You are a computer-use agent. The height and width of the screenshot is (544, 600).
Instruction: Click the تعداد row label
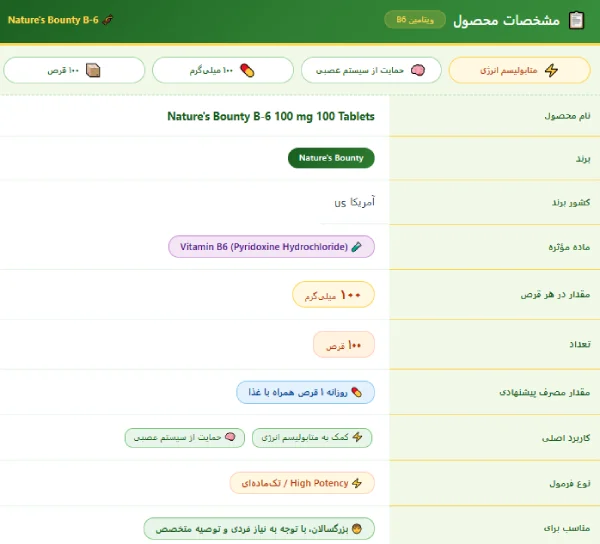coord(580,344)
